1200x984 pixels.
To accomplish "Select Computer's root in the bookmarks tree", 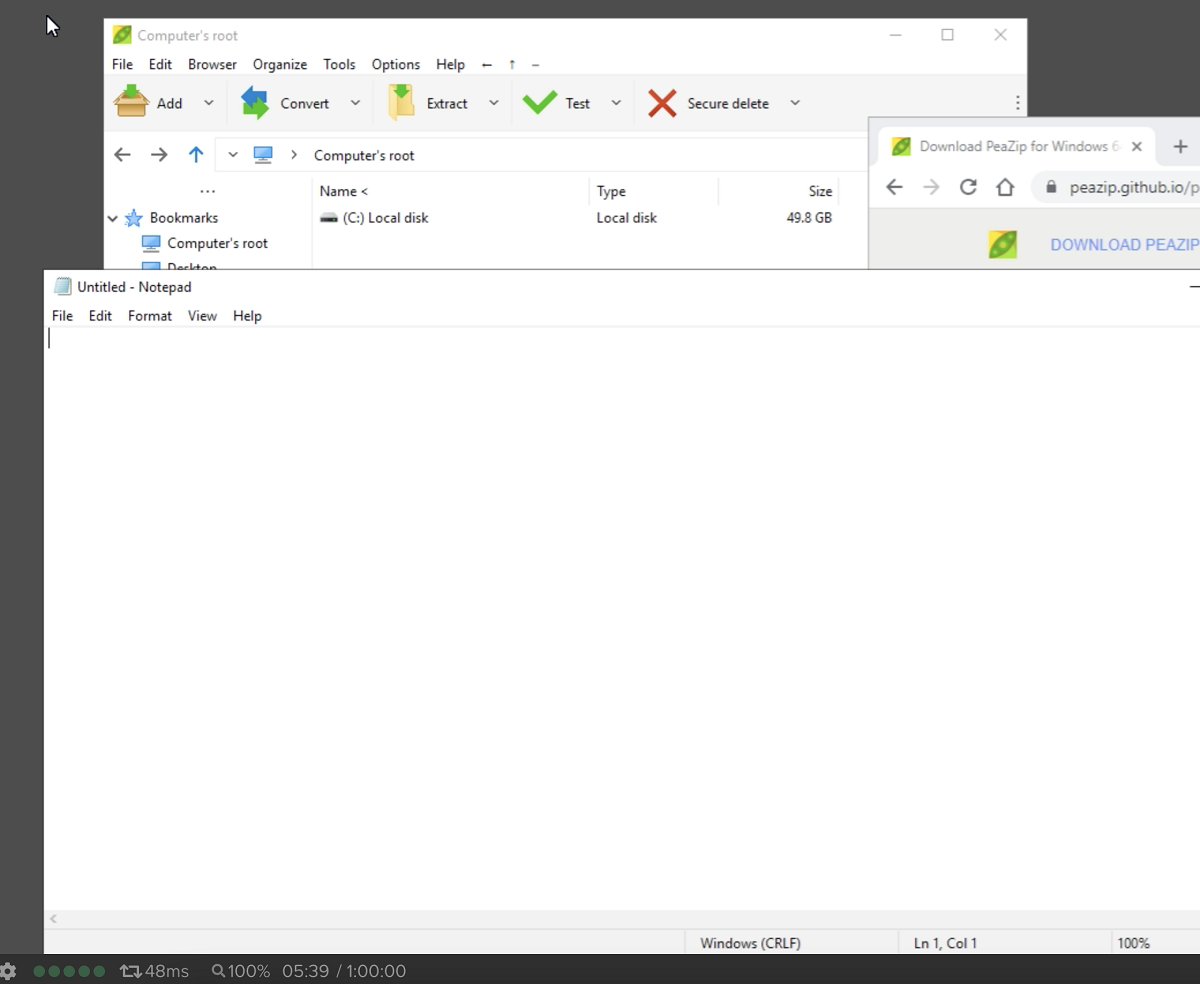I will tap(217, 243).
